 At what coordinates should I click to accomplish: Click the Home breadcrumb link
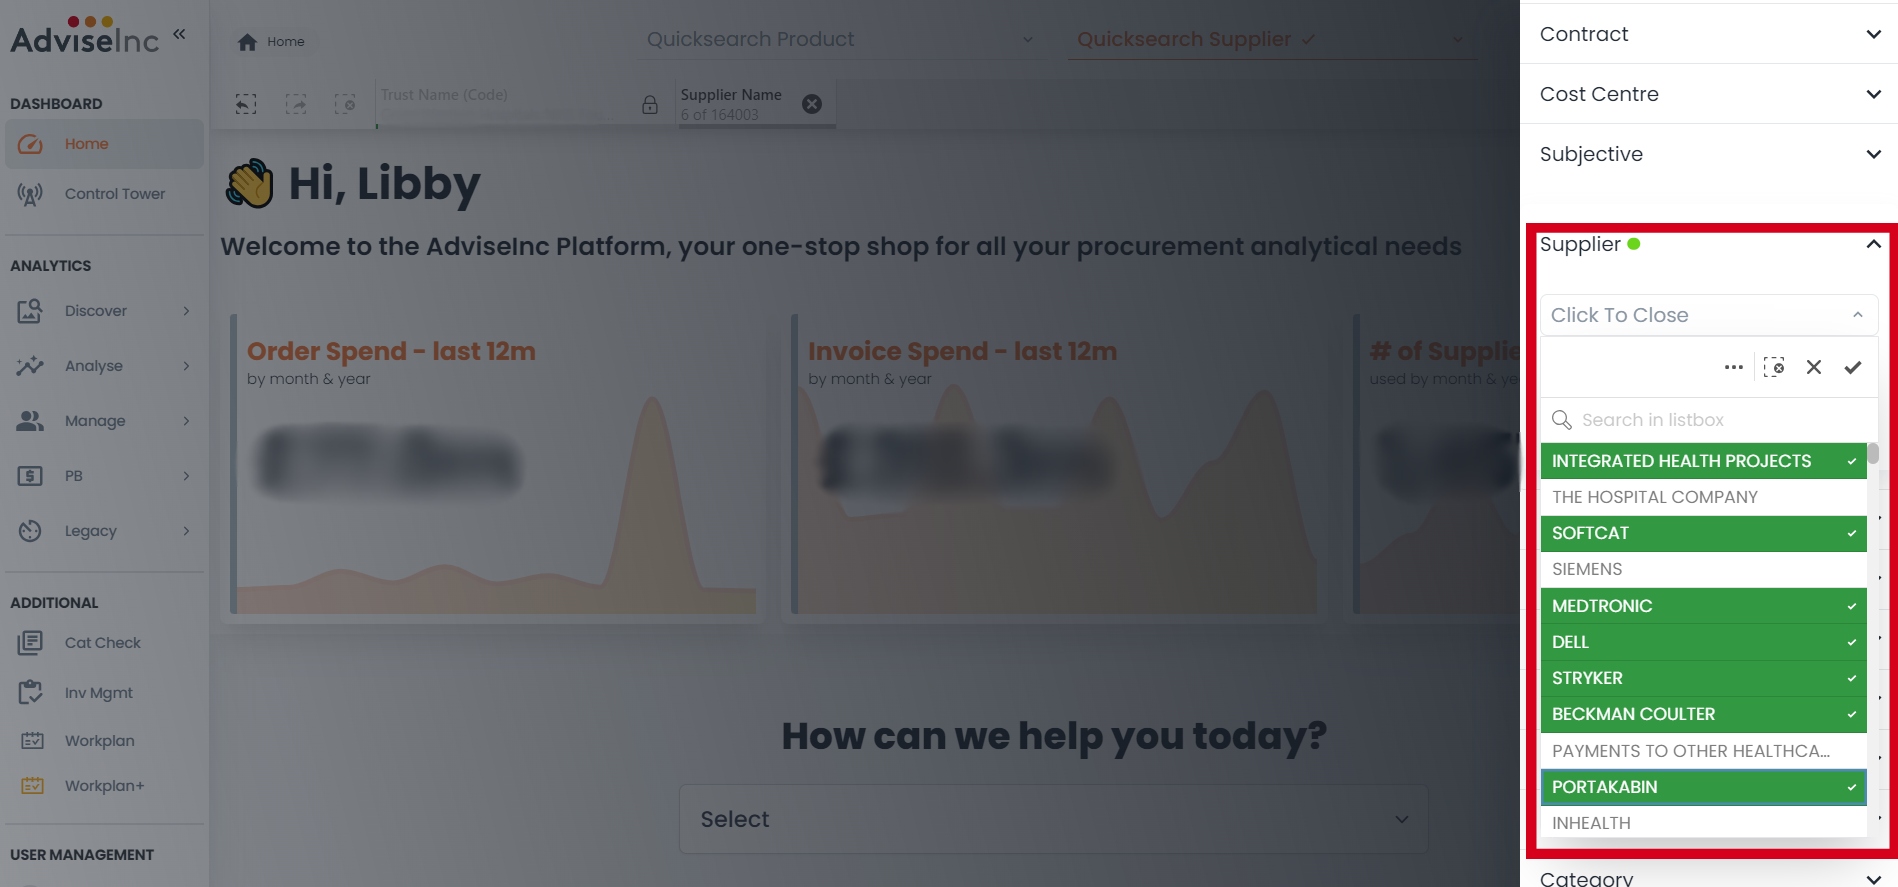pos(286,42)
